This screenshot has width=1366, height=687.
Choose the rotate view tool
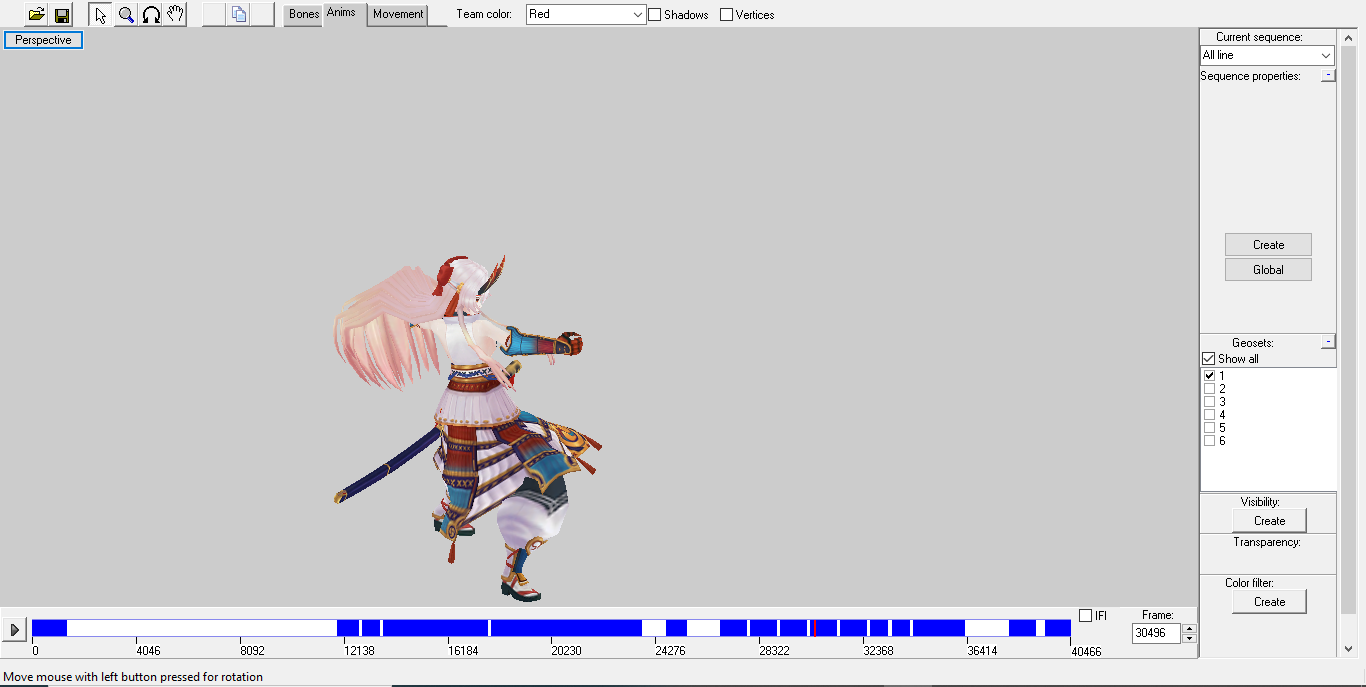point(151,15)
